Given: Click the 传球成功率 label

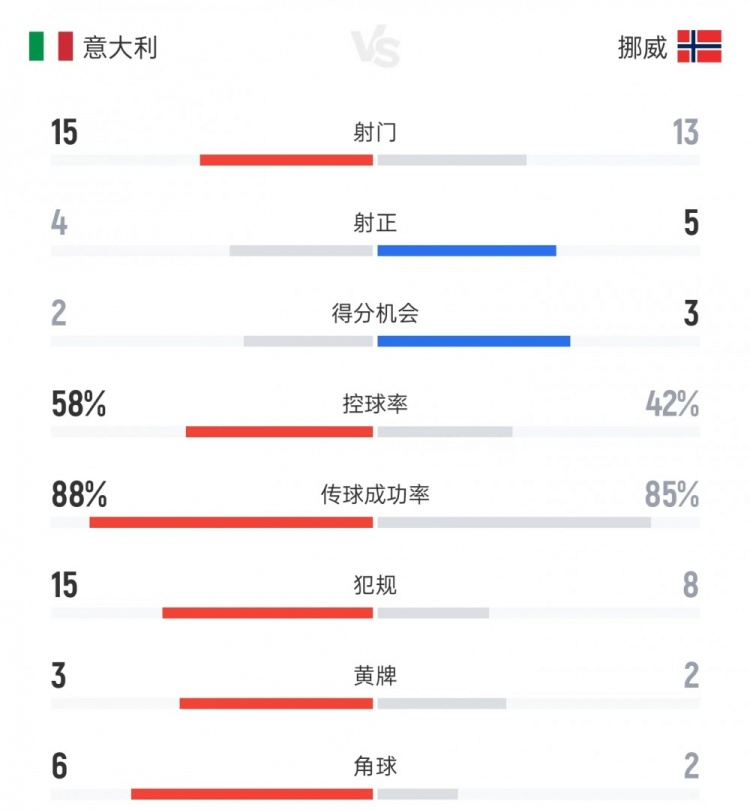Looking at the screenshot, I should point(375,494).
